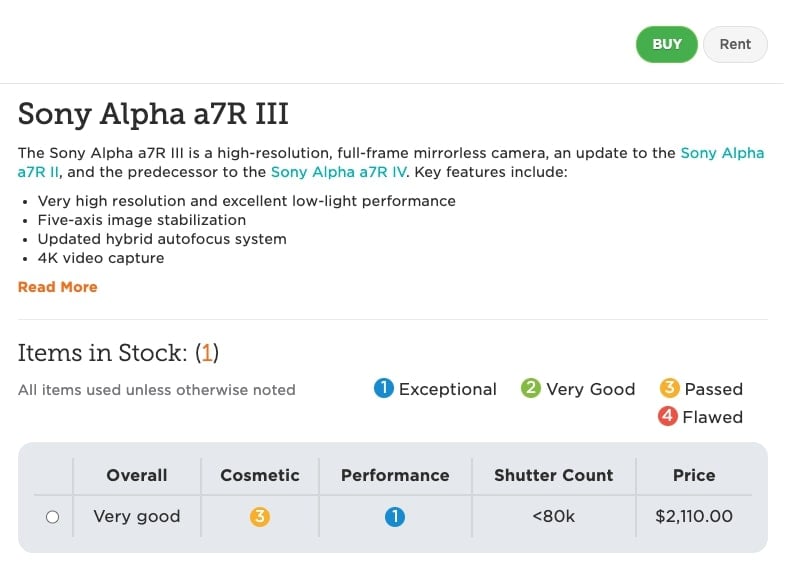Click the Cosmetic column header
This screenshot has height=562, width=788.
point(260,475)
